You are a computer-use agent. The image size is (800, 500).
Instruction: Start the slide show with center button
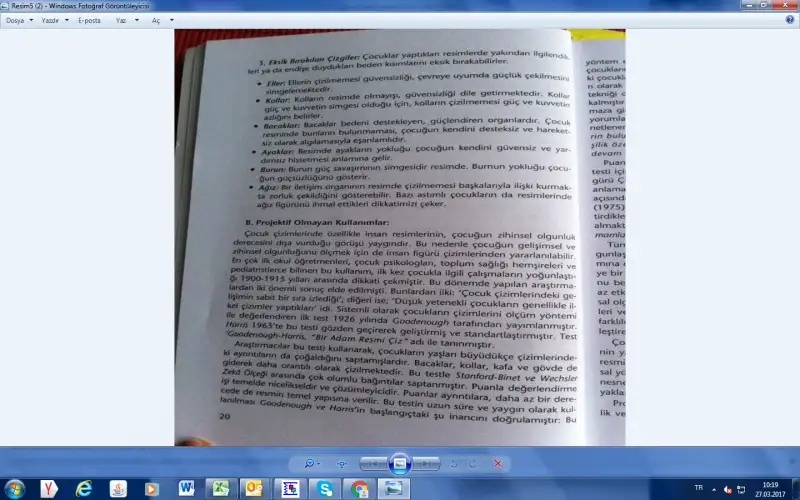400,464
